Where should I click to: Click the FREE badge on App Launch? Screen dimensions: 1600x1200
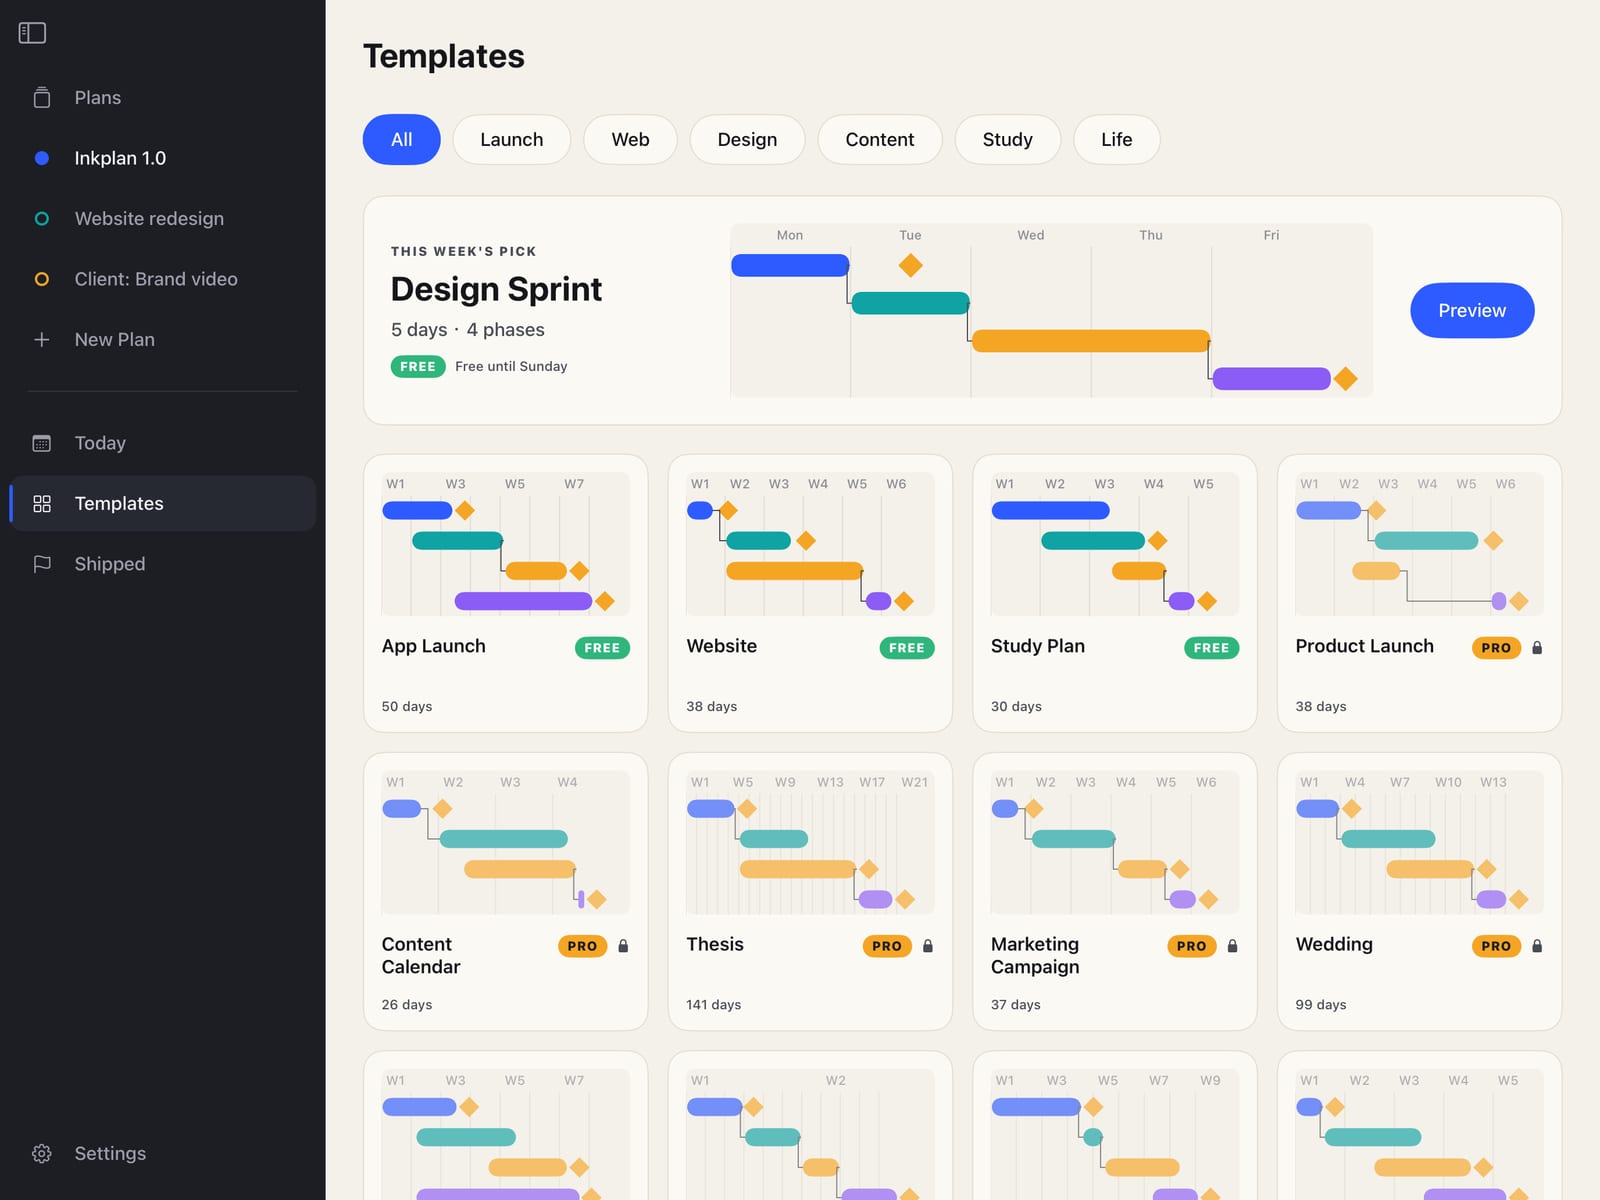click(x=602, y=648)
